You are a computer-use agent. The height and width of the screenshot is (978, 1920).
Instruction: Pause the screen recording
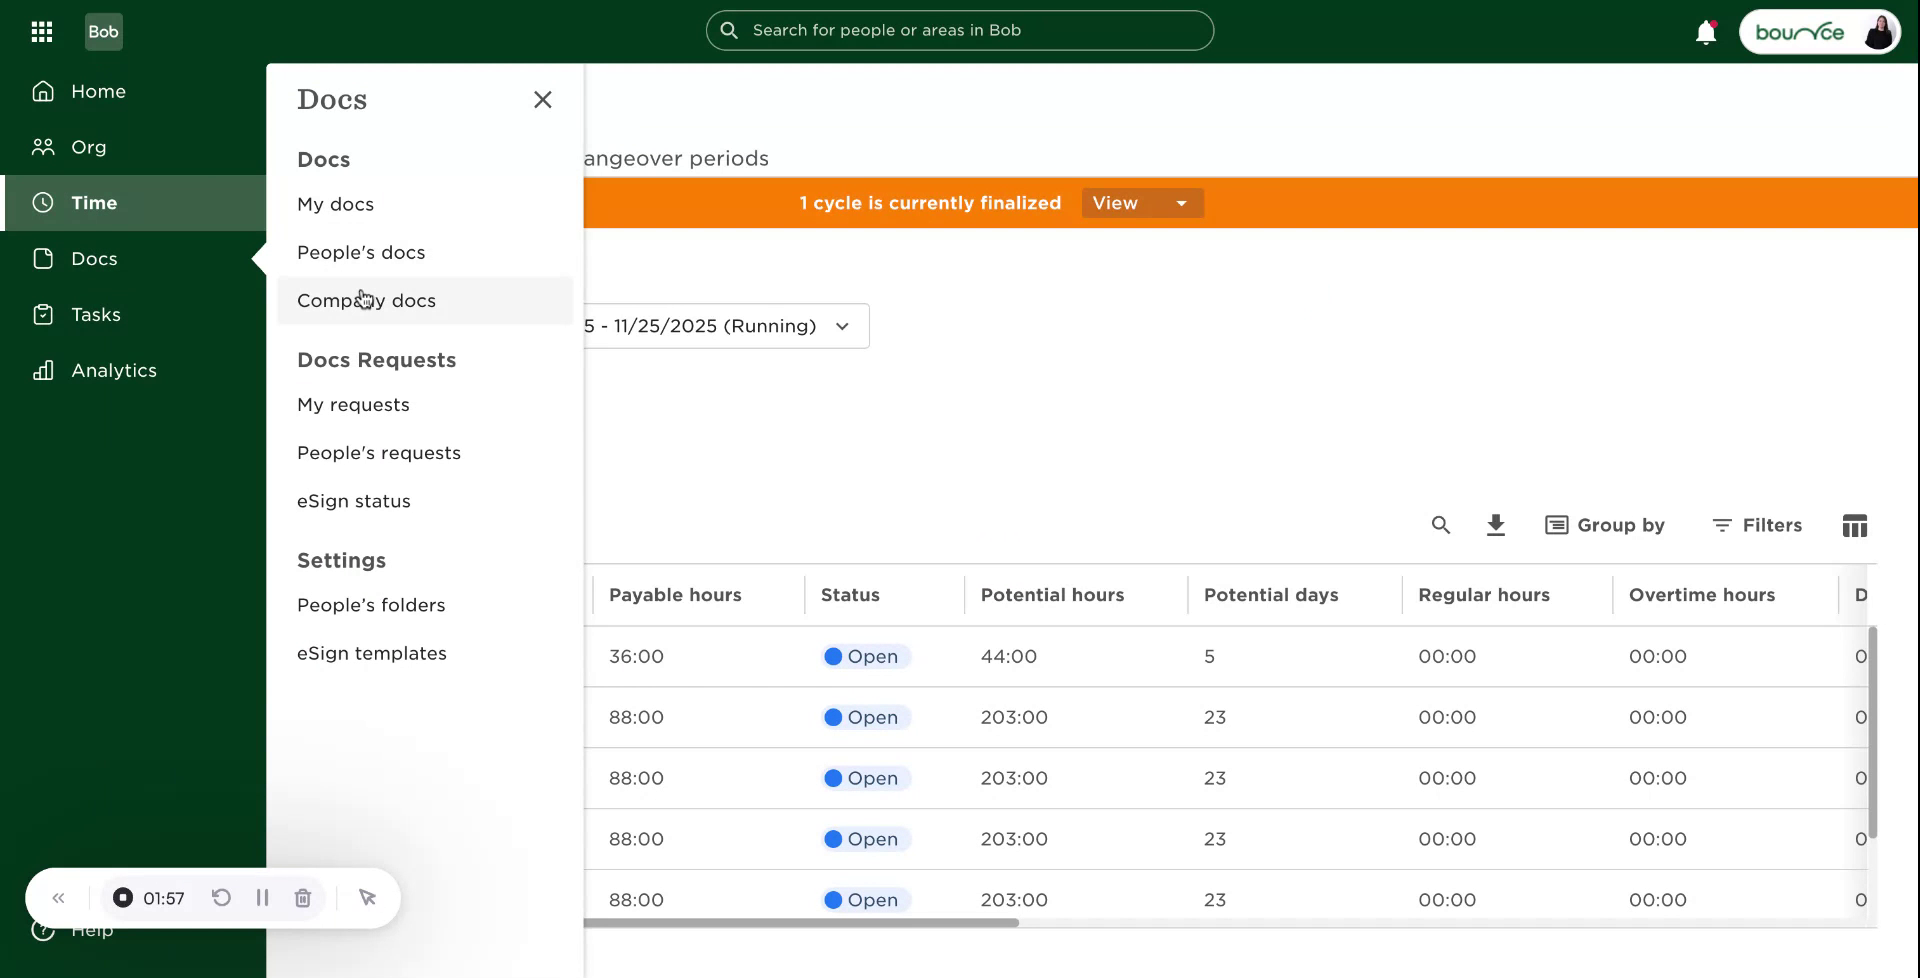[262, 898]
